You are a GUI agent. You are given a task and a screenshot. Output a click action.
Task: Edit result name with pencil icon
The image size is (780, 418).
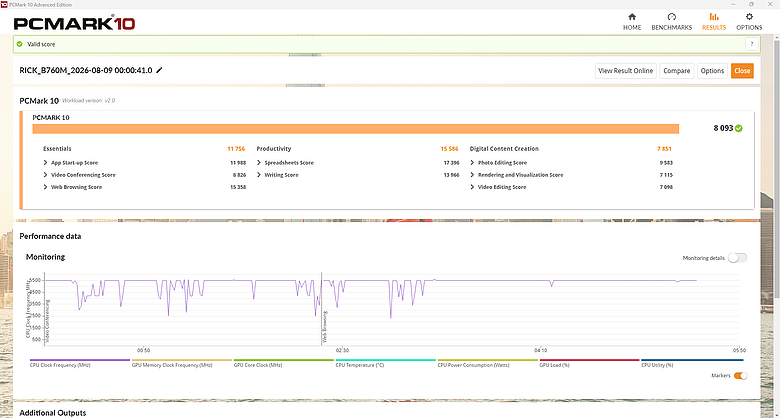(159, 70)
